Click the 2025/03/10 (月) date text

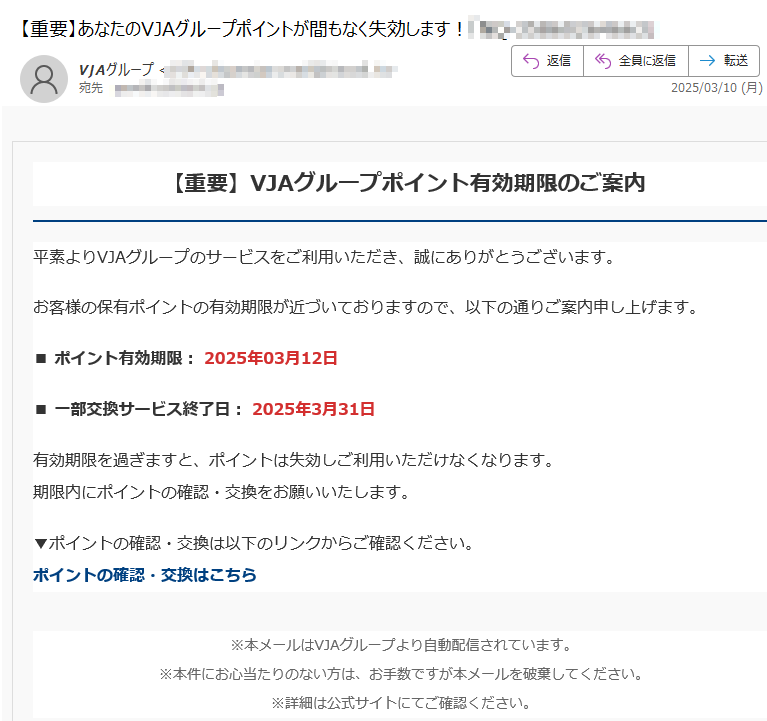(717, 88)
